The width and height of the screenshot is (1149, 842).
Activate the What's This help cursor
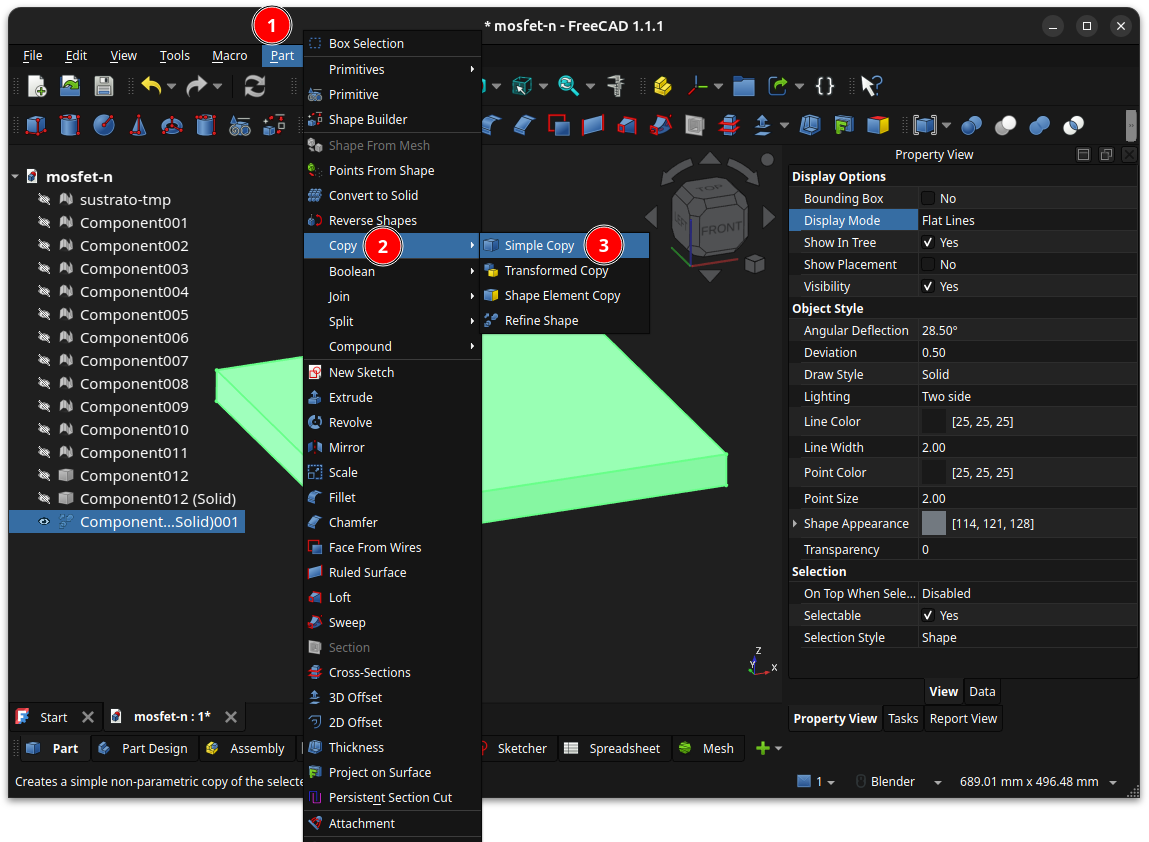coord(871,86)
